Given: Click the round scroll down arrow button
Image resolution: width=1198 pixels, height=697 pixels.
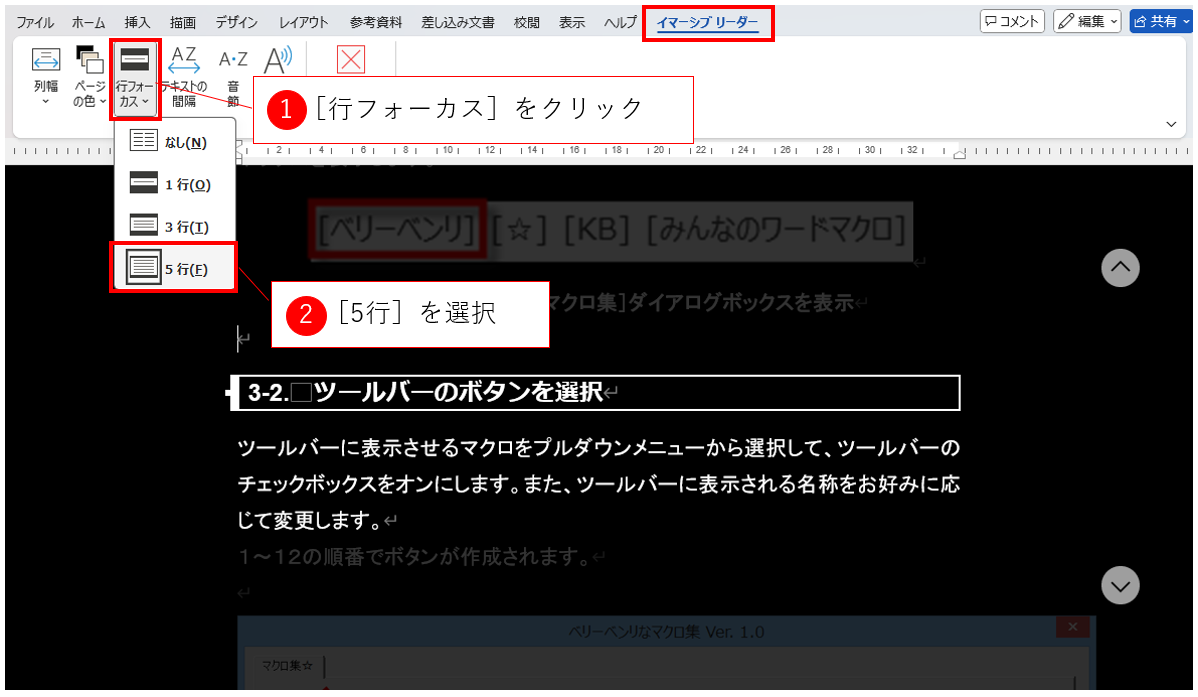Looking at the screenshot, I should 1120,586.
